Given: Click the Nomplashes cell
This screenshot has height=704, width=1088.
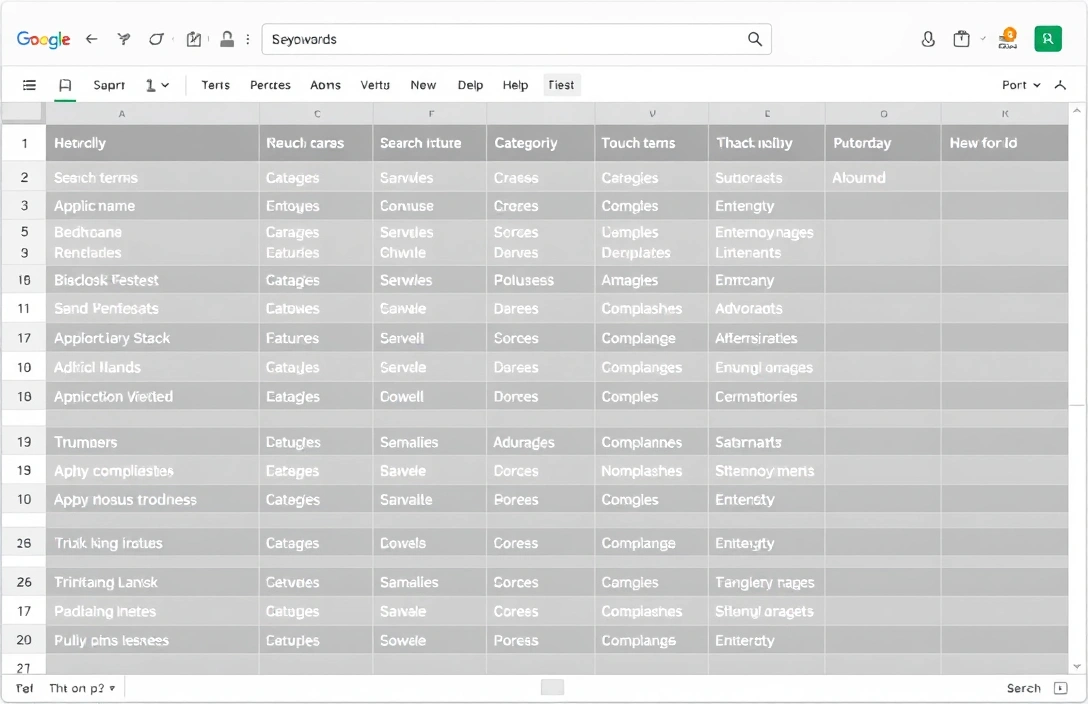Looking at the screenshot, I should tap(652, 471).
